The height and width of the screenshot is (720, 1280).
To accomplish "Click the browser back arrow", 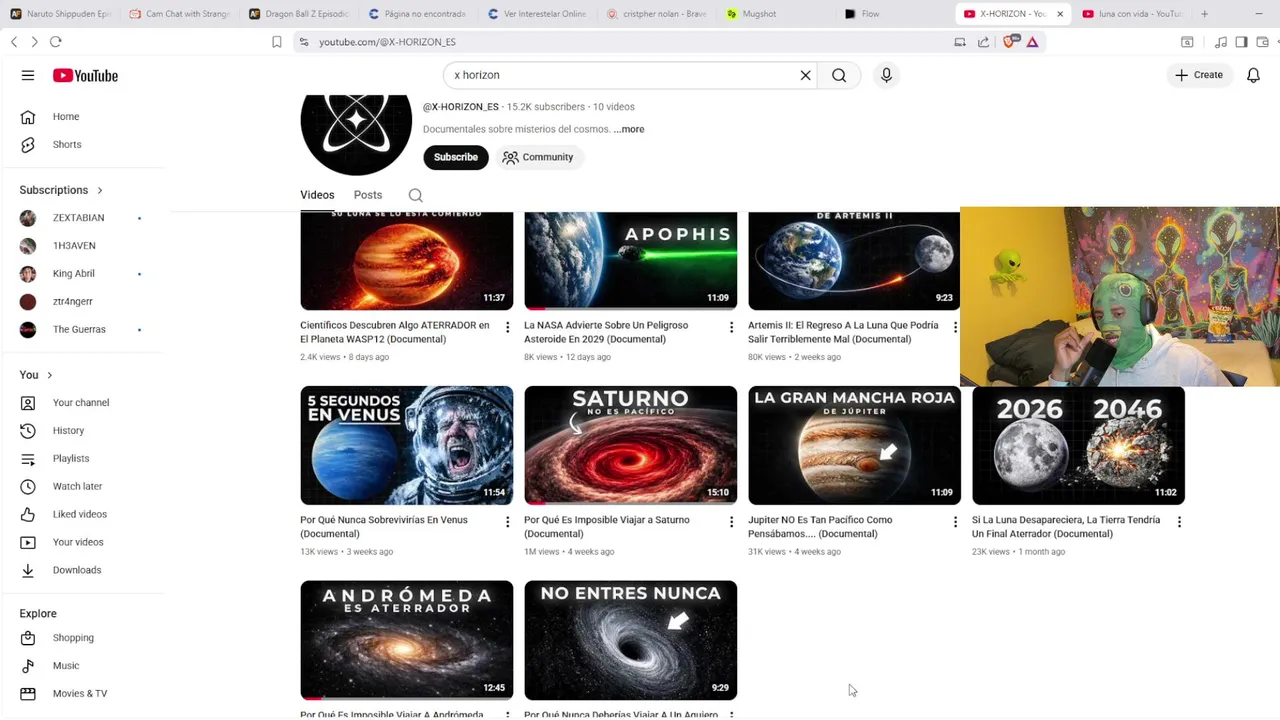I will click(14, 42).
